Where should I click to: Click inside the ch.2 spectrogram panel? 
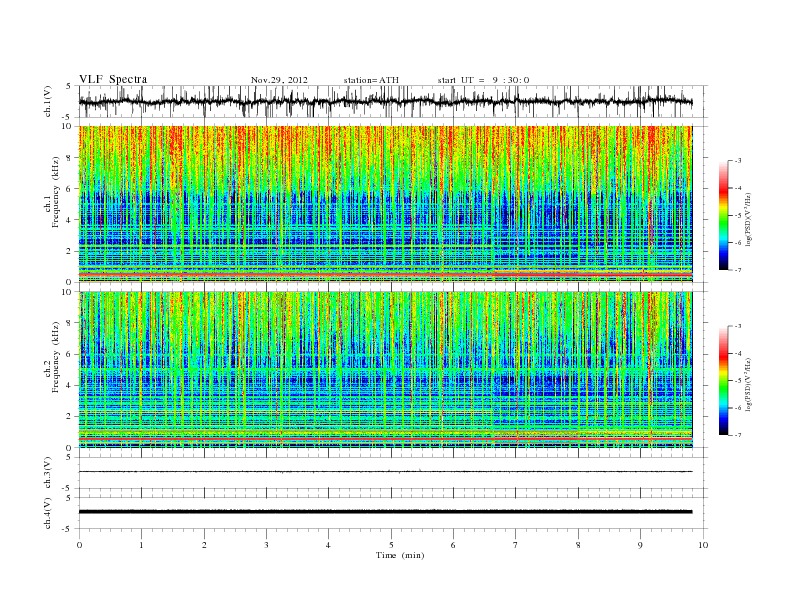[385, 370]
